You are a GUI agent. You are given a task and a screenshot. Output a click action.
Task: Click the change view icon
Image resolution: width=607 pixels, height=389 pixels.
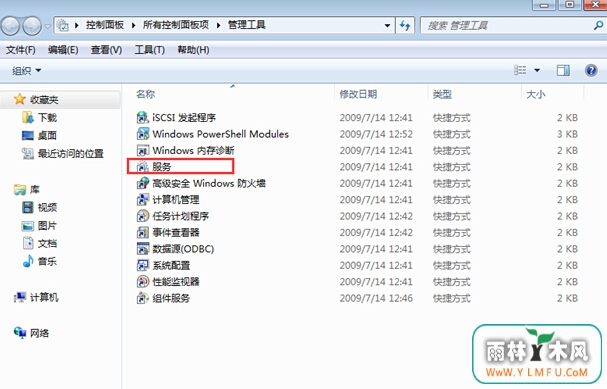[x=520, y=70]
